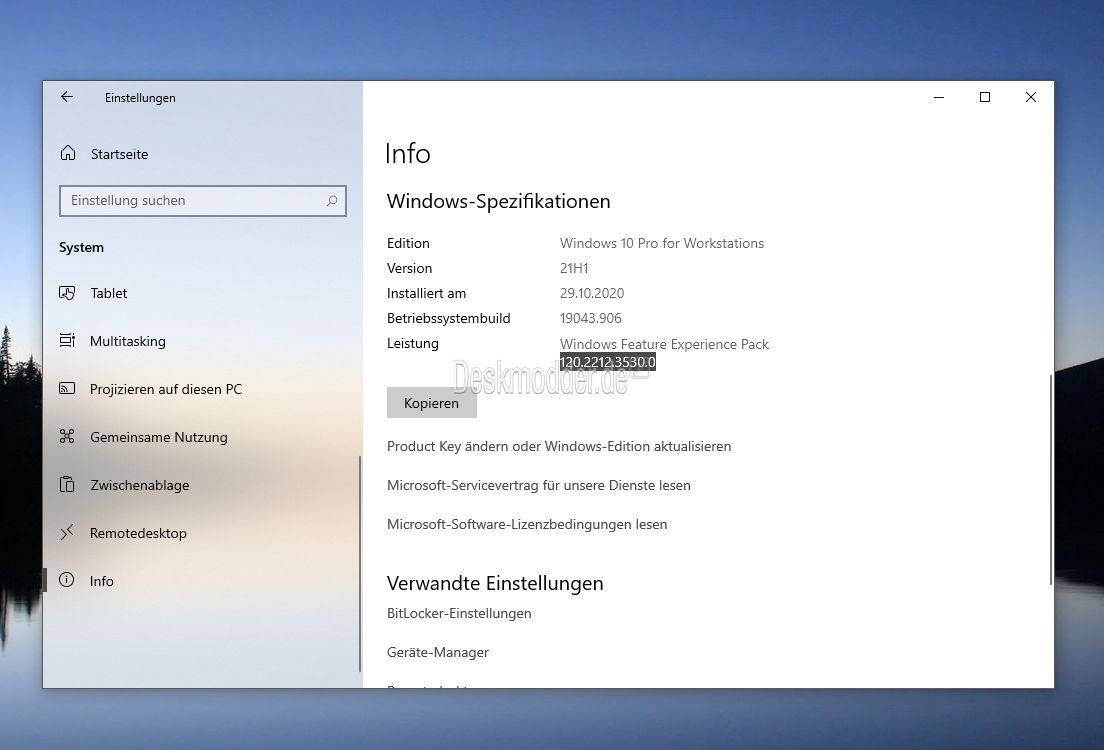
Task: Click the Verwandte Einstellungen heading
Action: click(x=495, y=583)
